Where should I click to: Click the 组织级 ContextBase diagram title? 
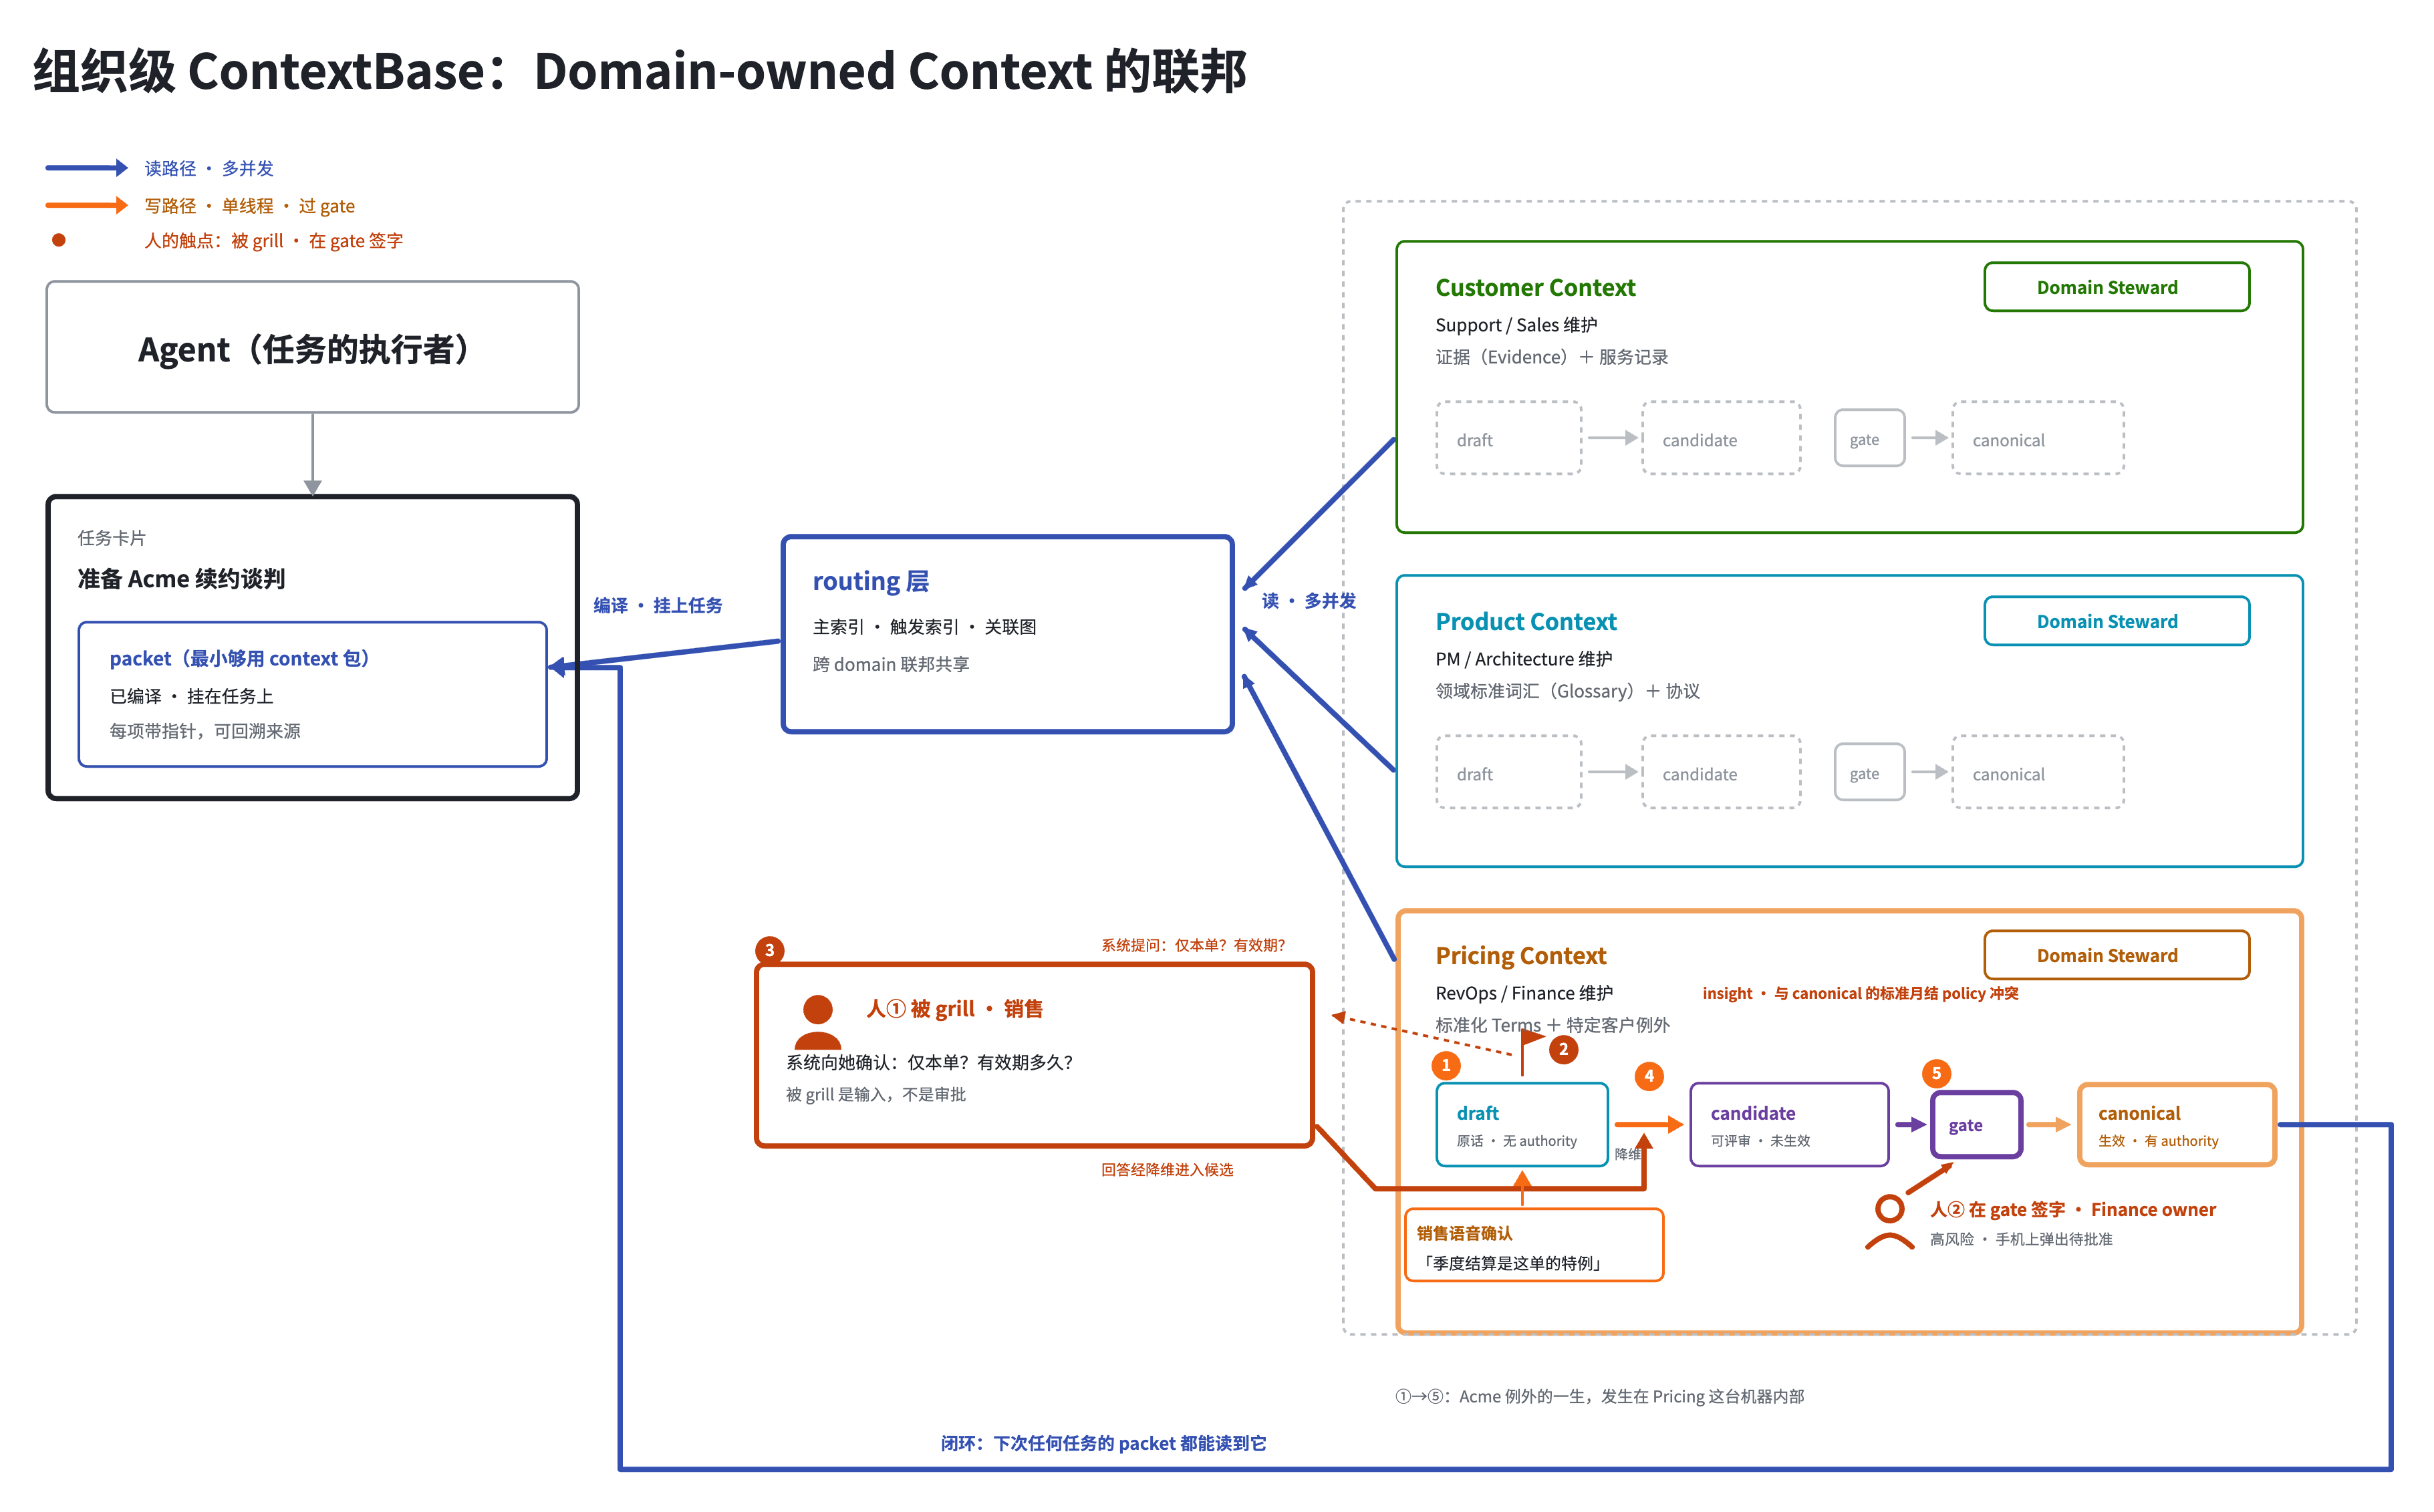[x=640, y=71]
